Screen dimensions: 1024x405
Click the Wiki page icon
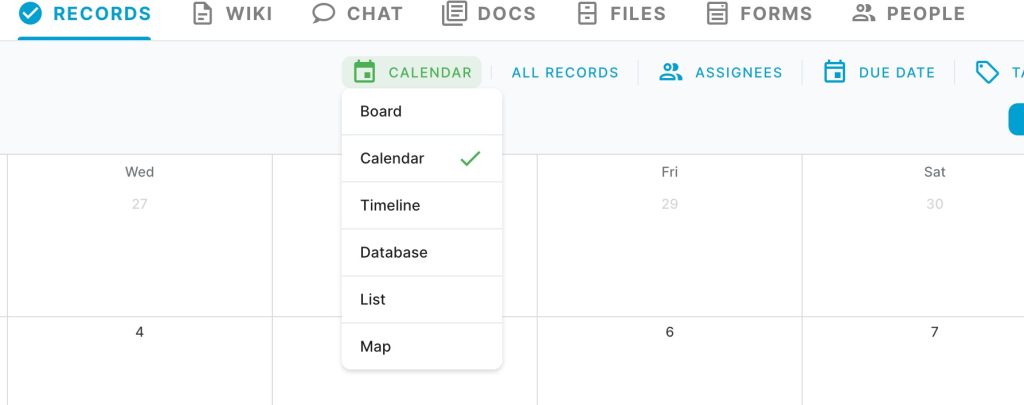point(202,13)
